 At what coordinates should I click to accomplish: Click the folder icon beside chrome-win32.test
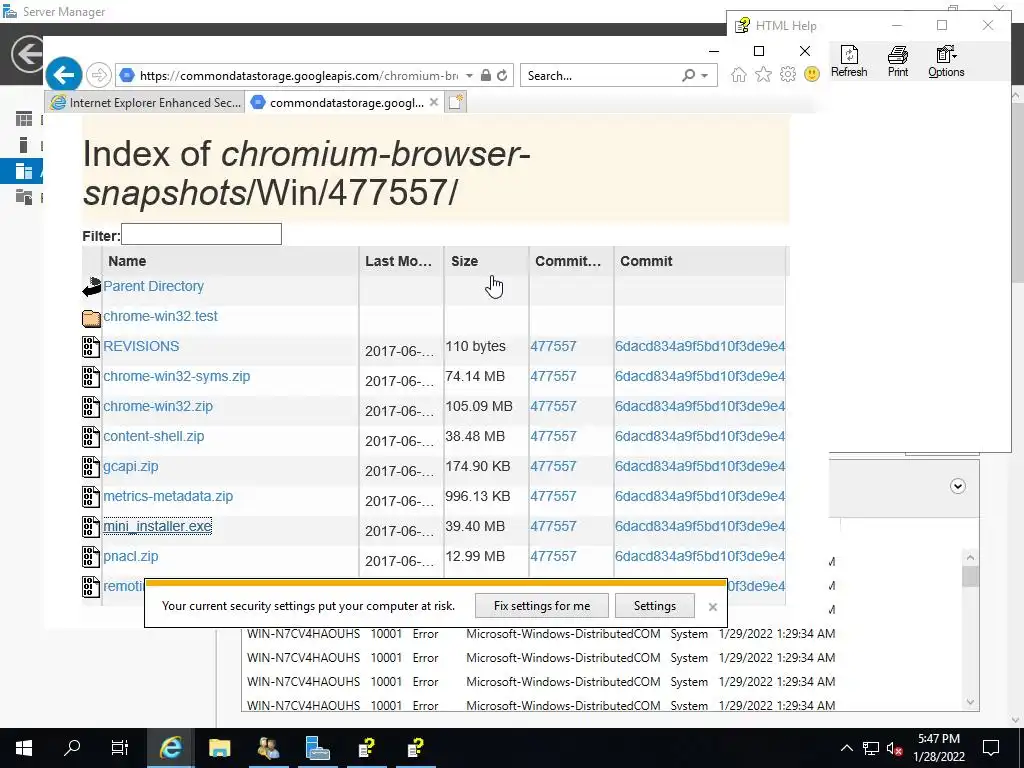pos(91,317)
